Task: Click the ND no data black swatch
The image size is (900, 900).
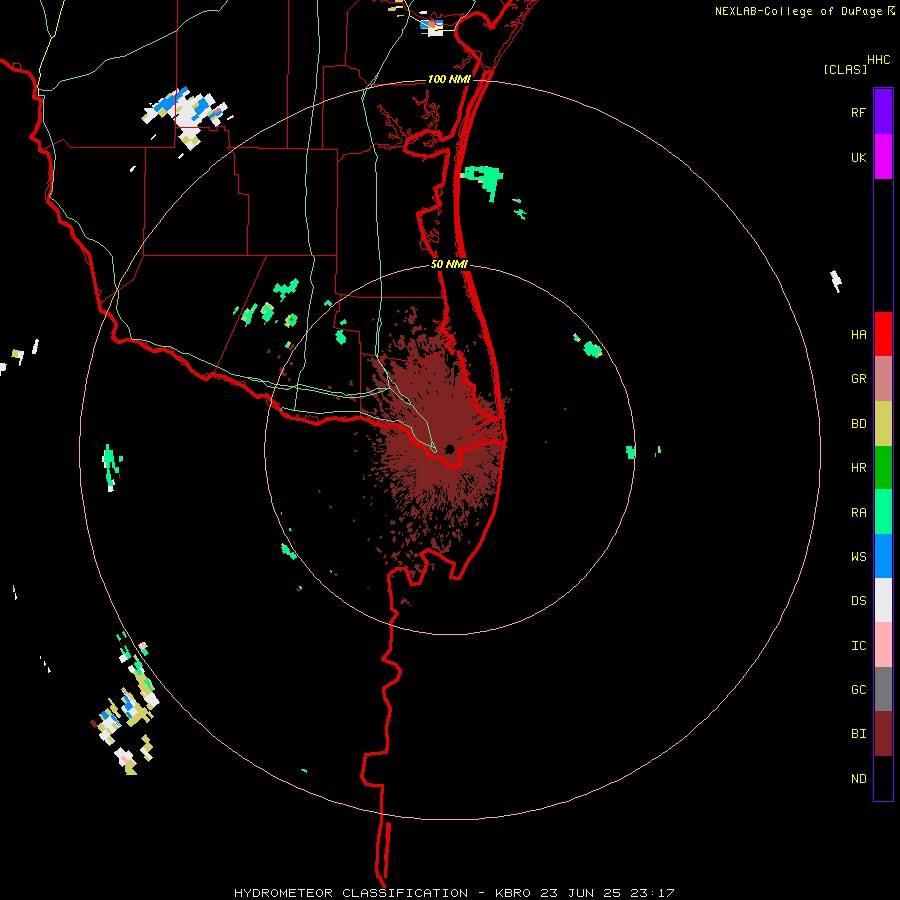Action: click(883, 778)
